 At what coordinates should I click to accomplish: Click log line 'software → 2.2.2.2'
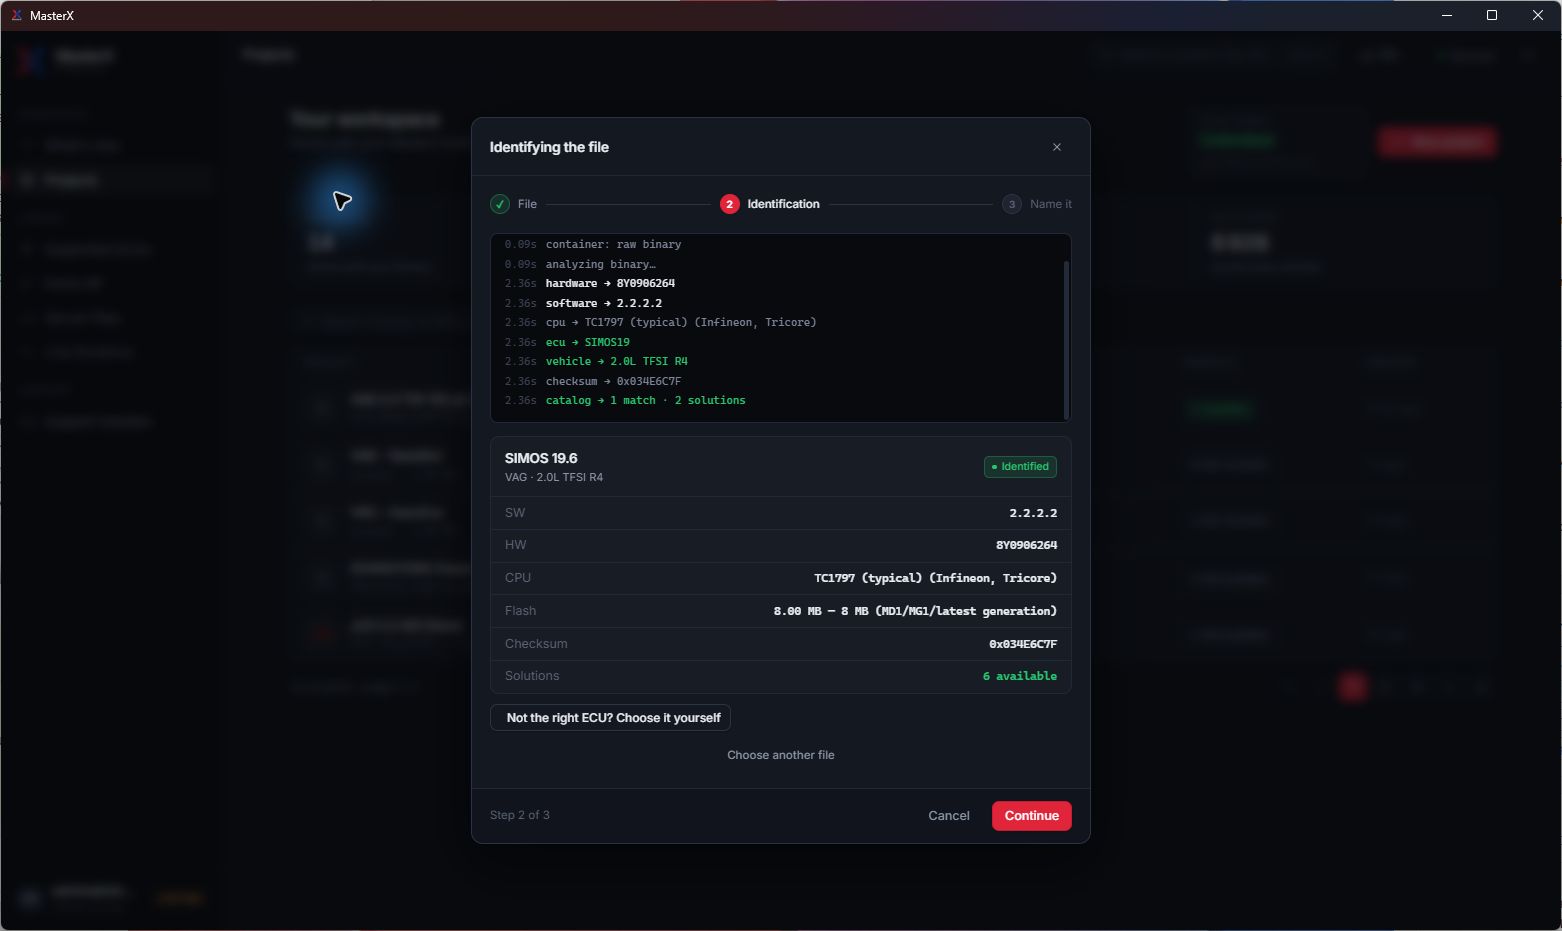click(604, 303)
